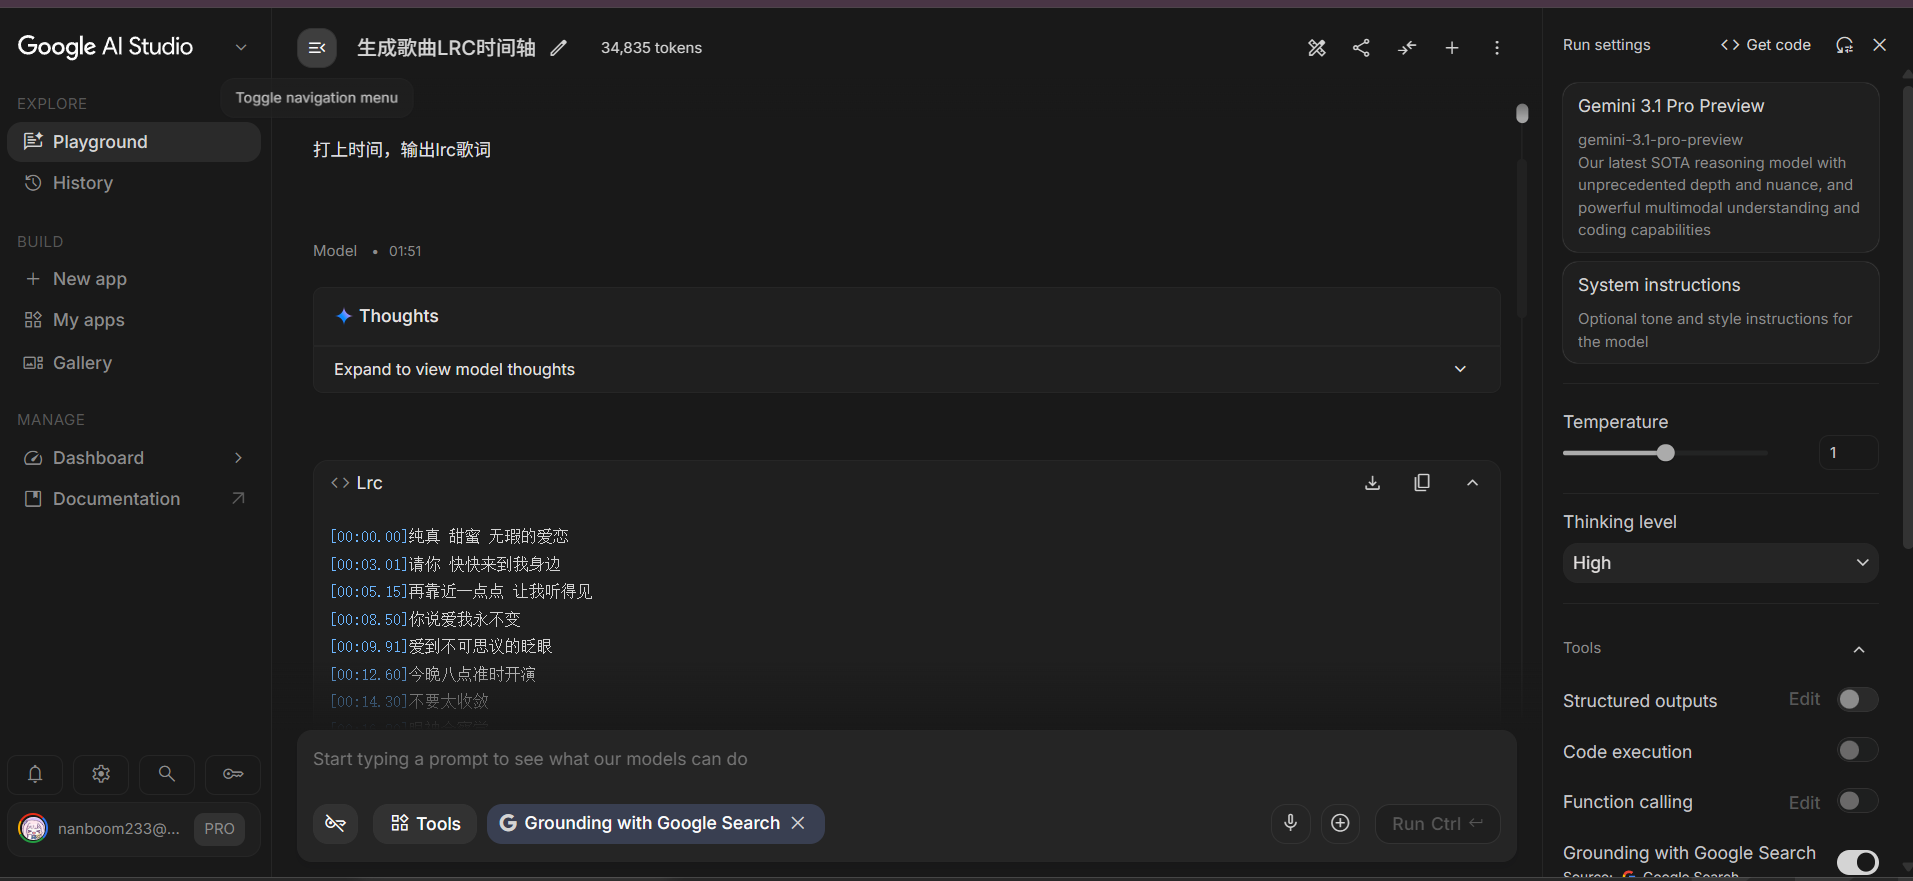The image size is (1913, 881).
Task: Edit the prompt title with pencil icon
Action: tap(559, 48)
